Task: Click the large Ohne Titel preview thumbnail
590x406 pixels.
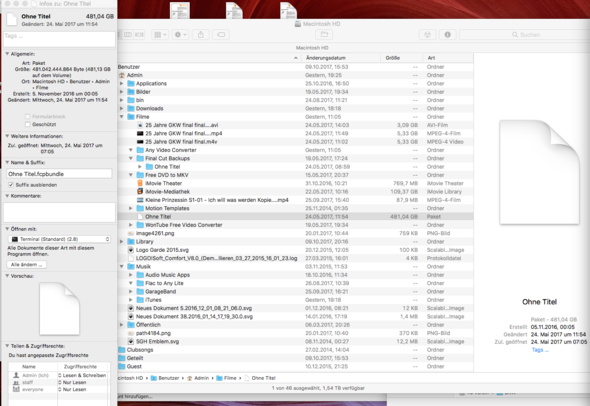Action: 539,172
